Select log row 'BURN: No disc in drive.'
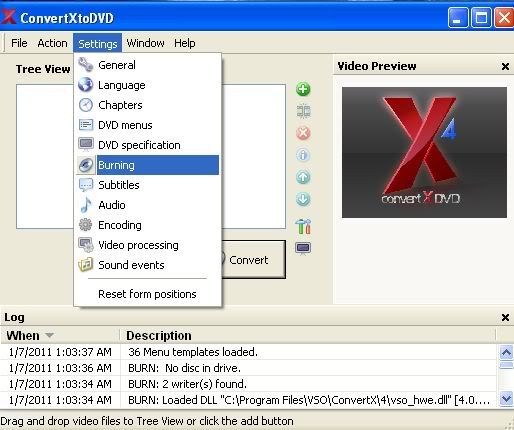This screenshot has height=430, width=514. pos(249,368)
